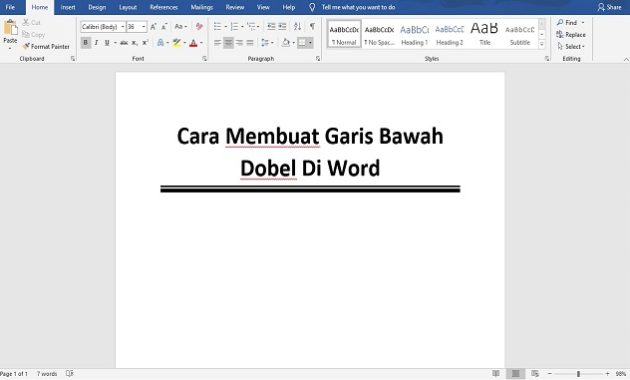This screenshot has height=380, width=630.
Task: Apply subscript formatting
Action: pyautogui.click(x=135, y=43)
